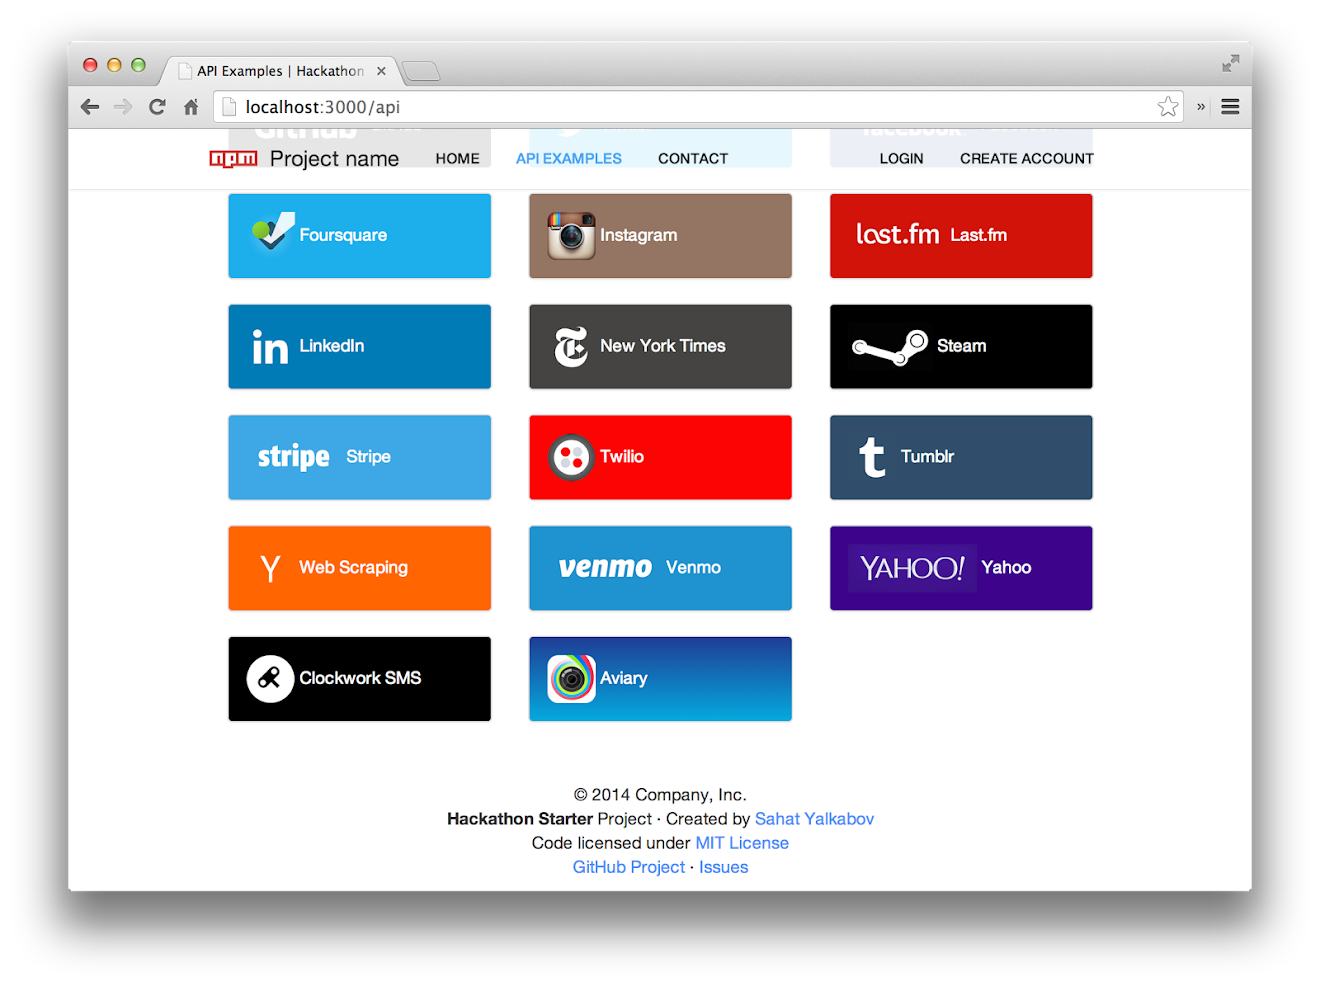This screenshot has width=1320, height=986.
Task: Click the Aviary colorful lens icon
Action: point(571,679)
